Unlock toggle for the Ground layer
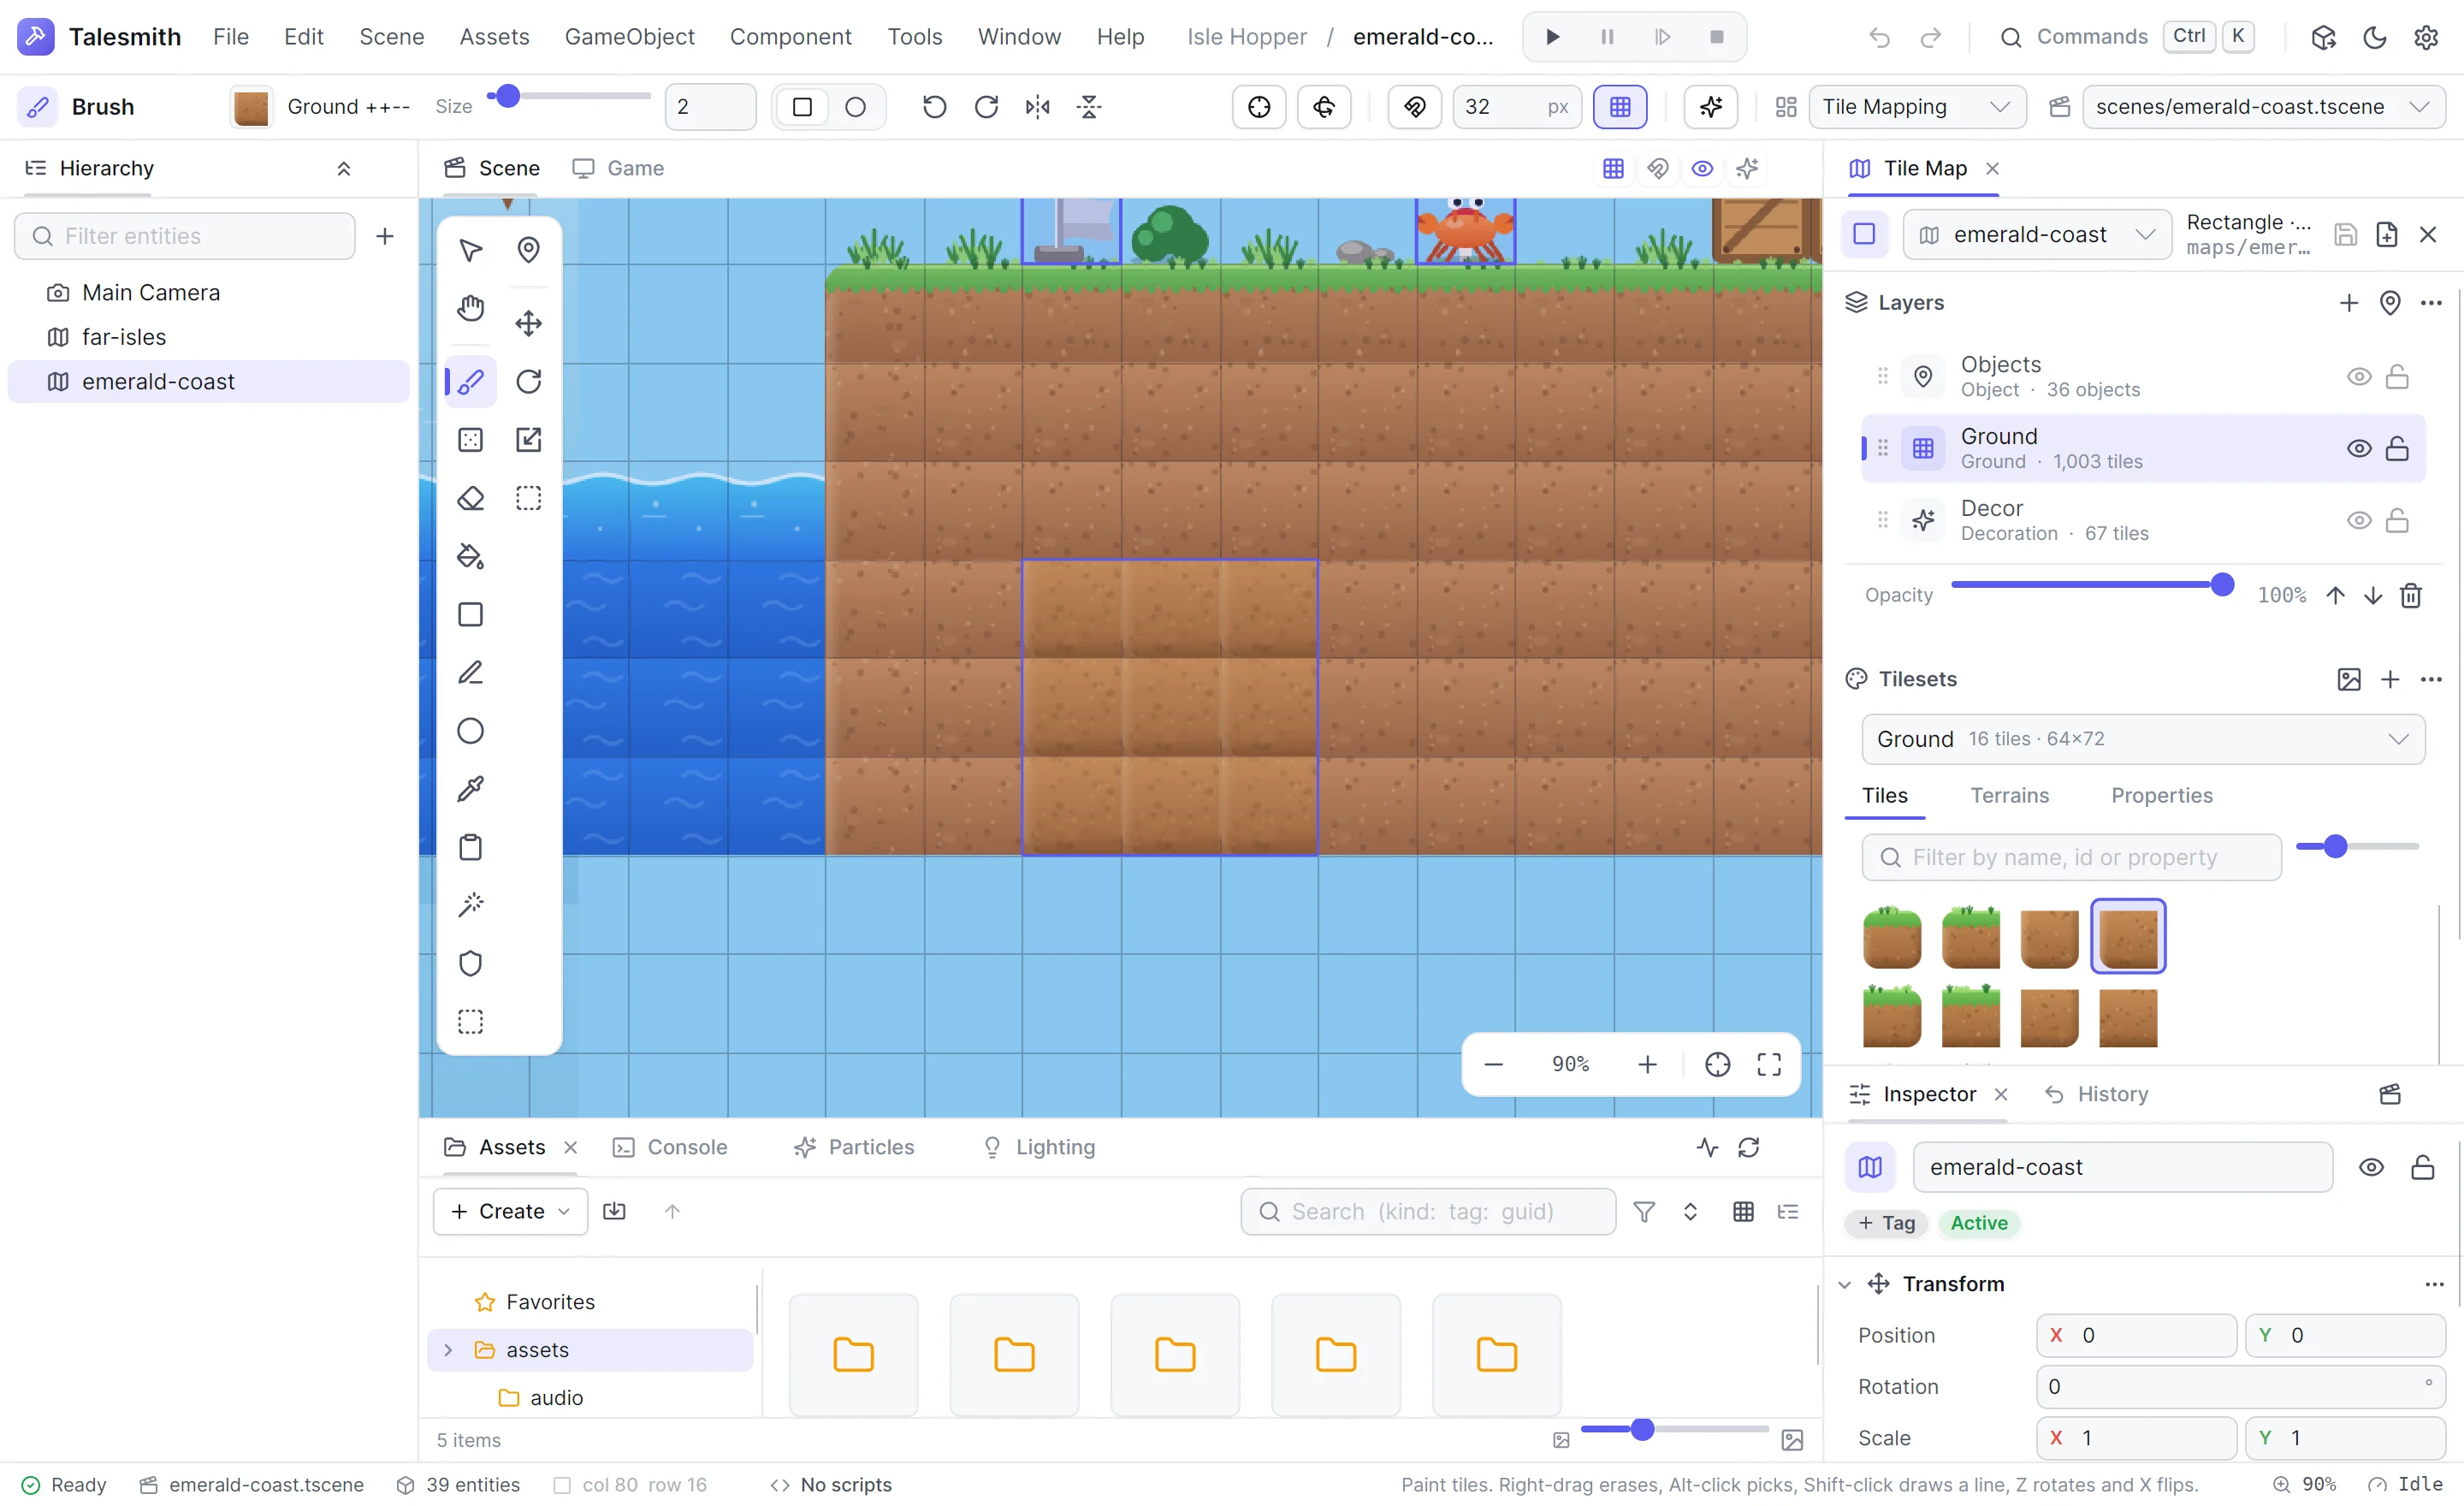This screenshot has height=1506, width=2464. [x=2397, y=449]
